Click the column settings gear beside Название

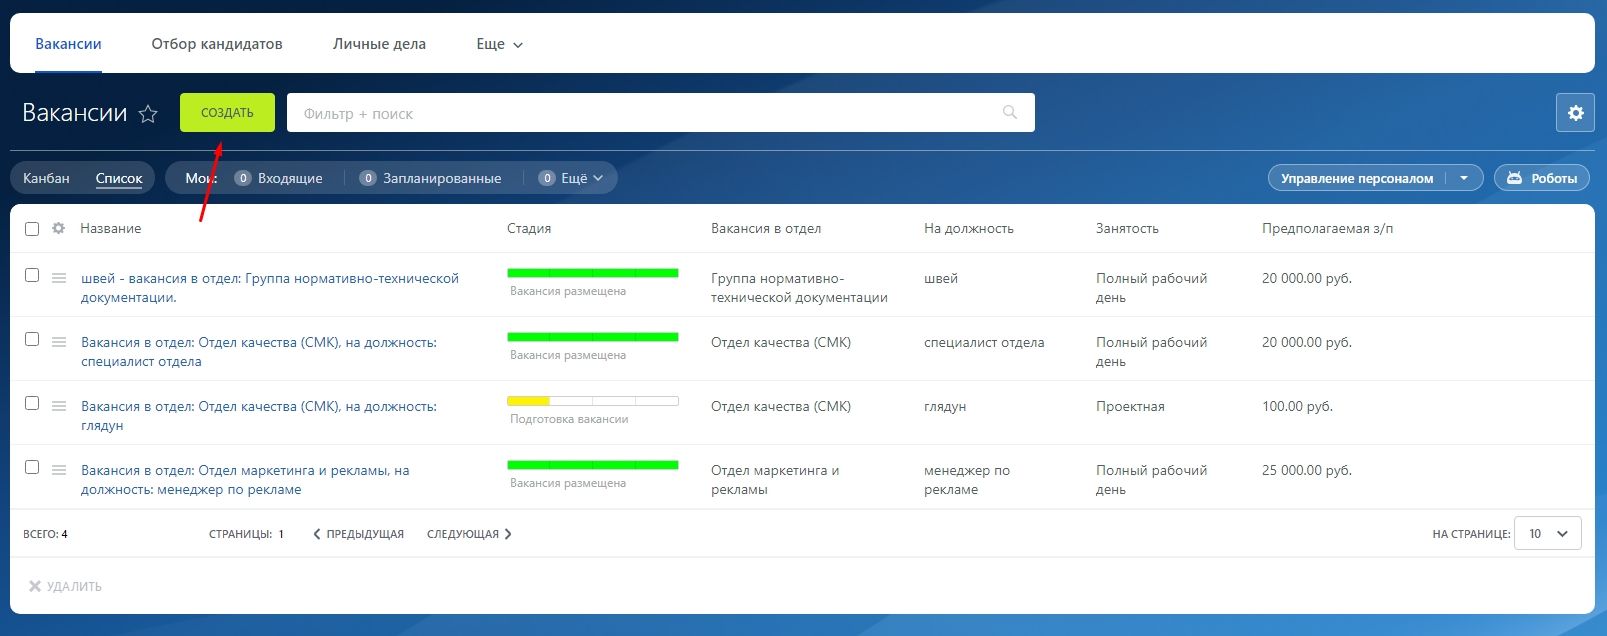coord(59,229)
